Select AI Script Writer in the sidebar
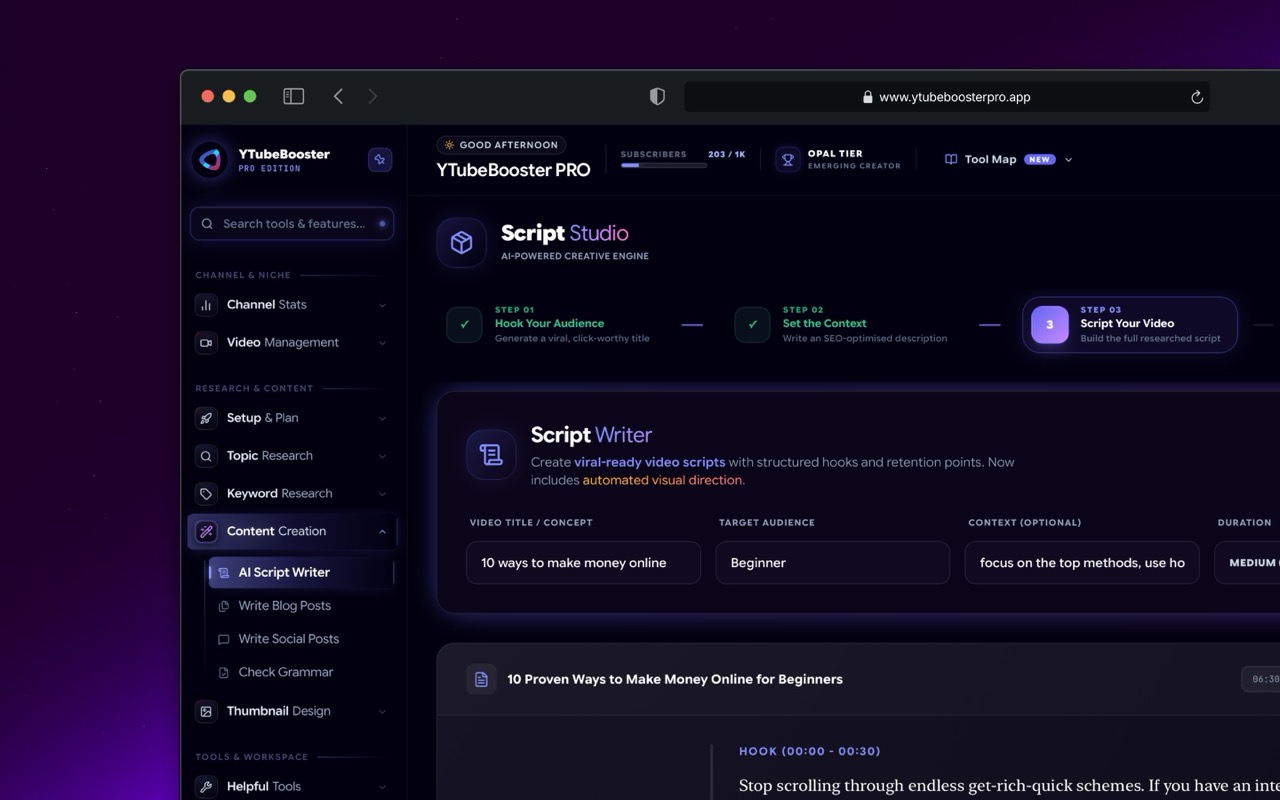The image size is (1280, 800). coord(301,573)
